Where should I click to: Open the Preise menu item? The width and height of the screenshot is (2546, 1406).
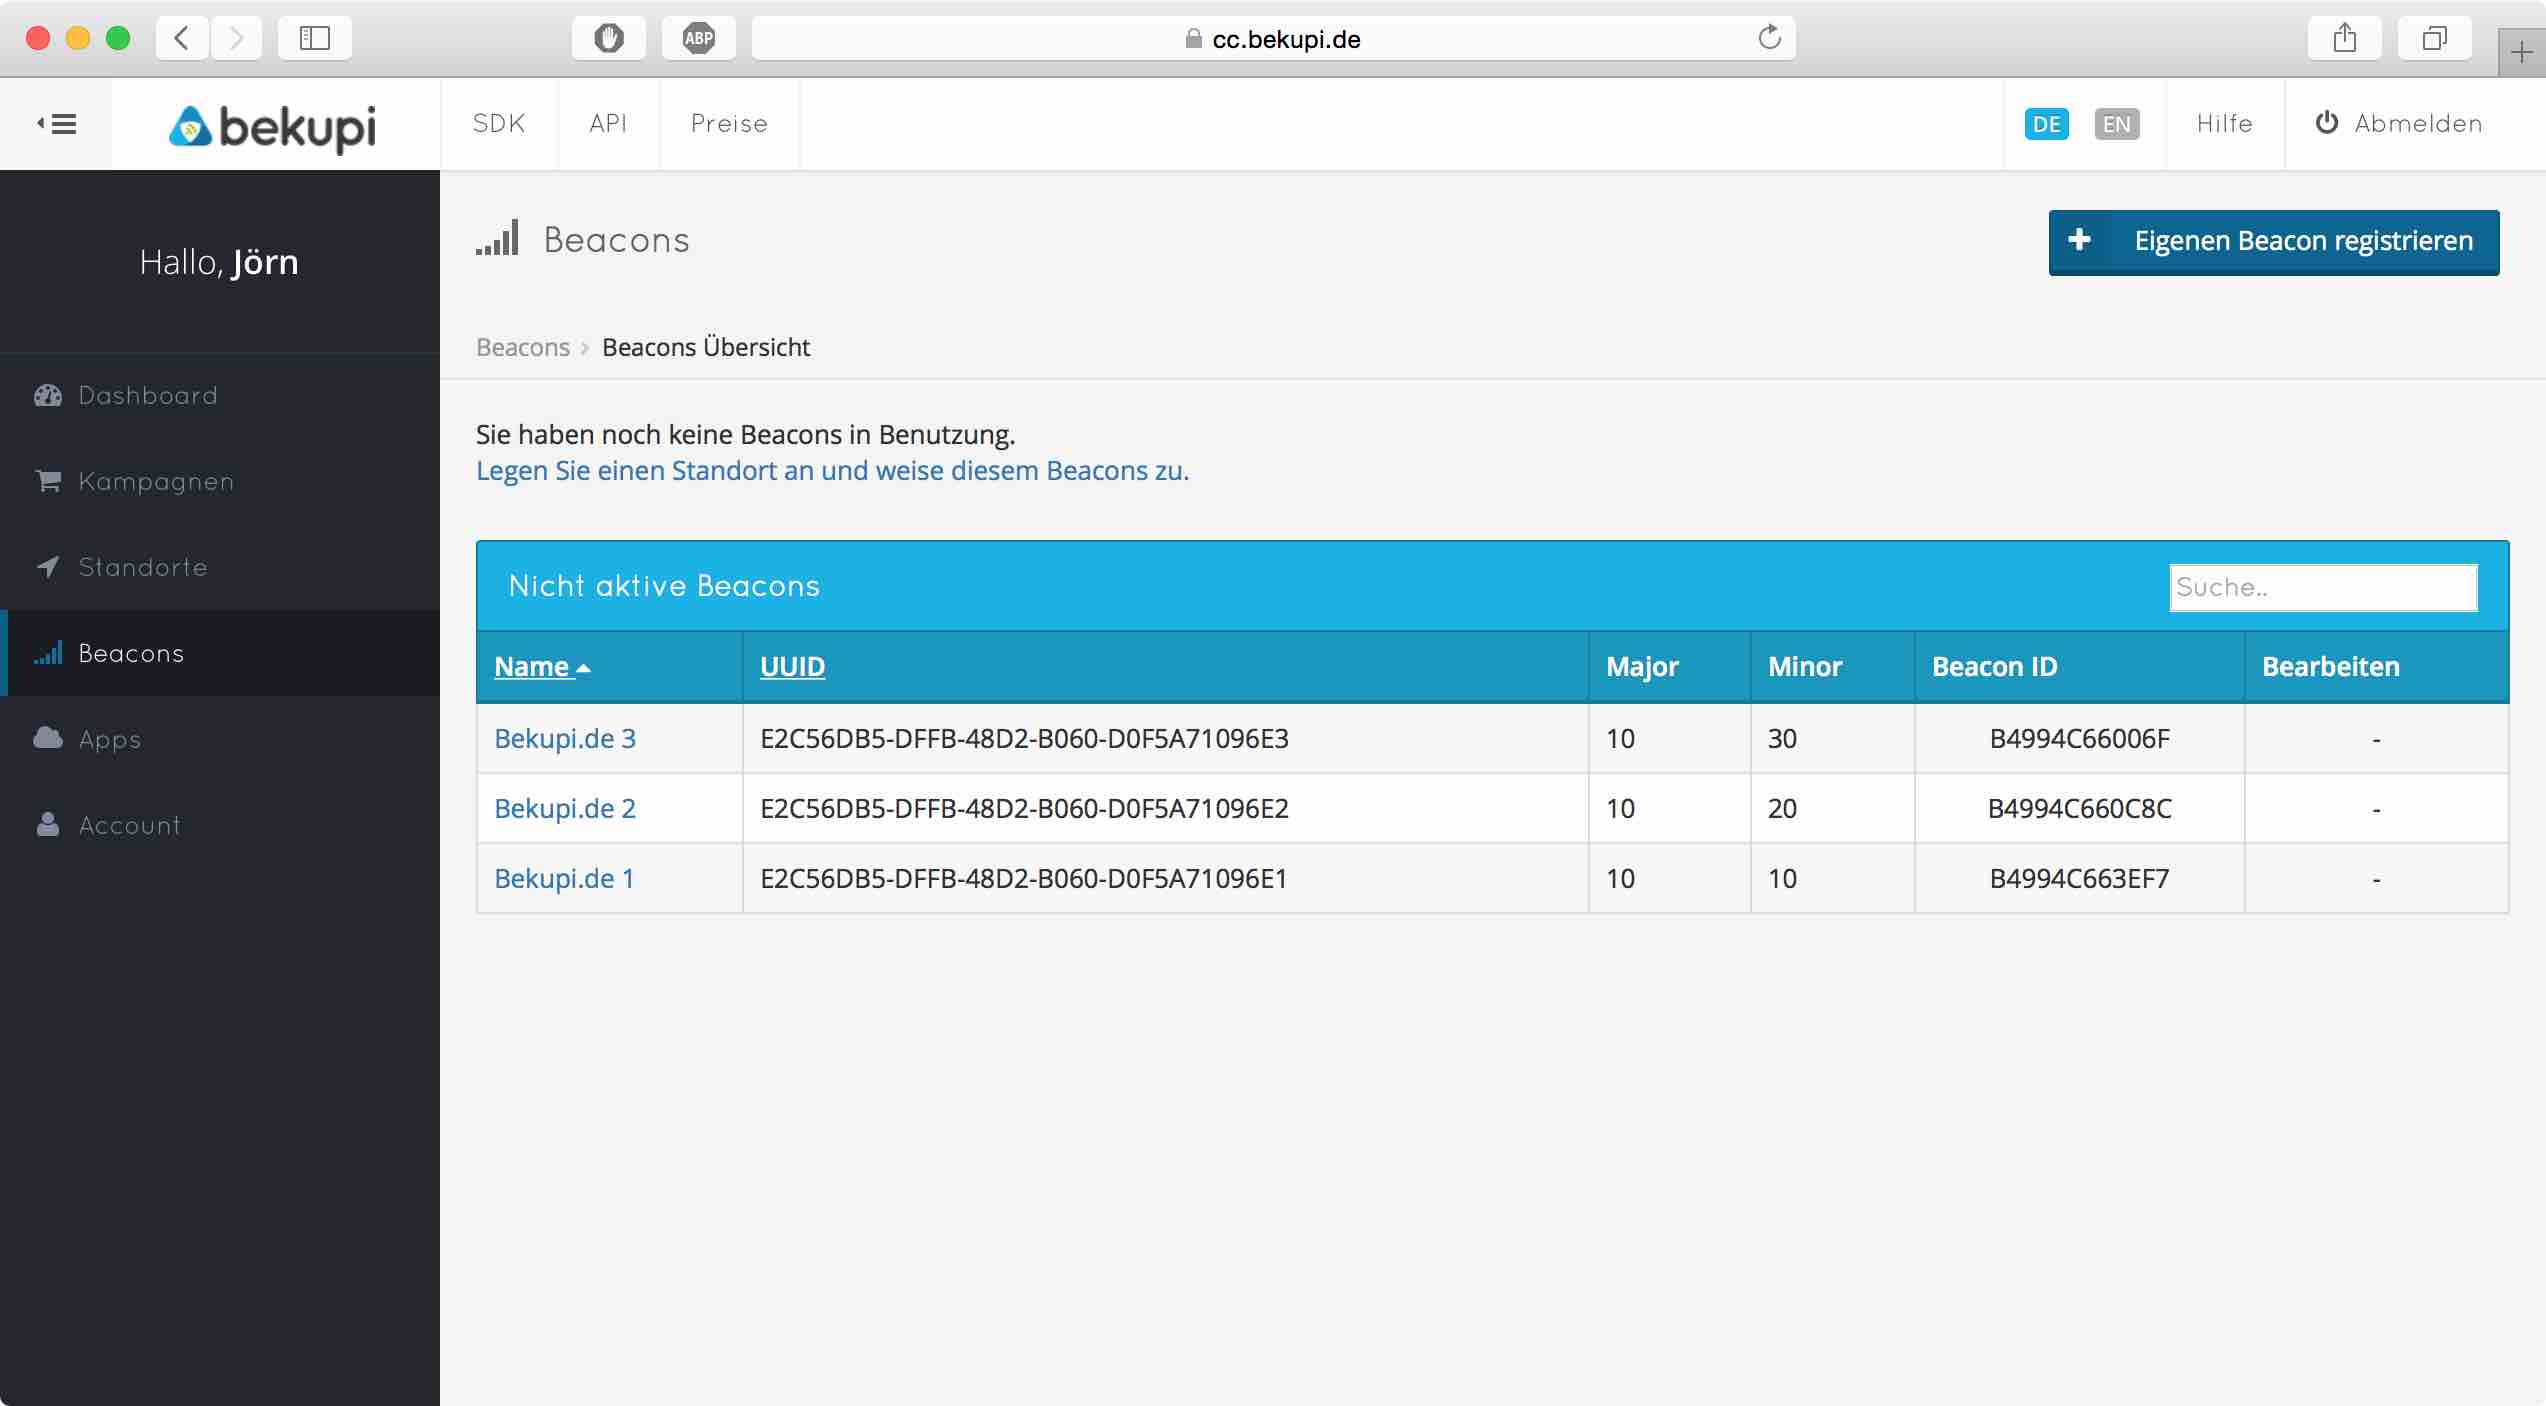tap(729, 124)
